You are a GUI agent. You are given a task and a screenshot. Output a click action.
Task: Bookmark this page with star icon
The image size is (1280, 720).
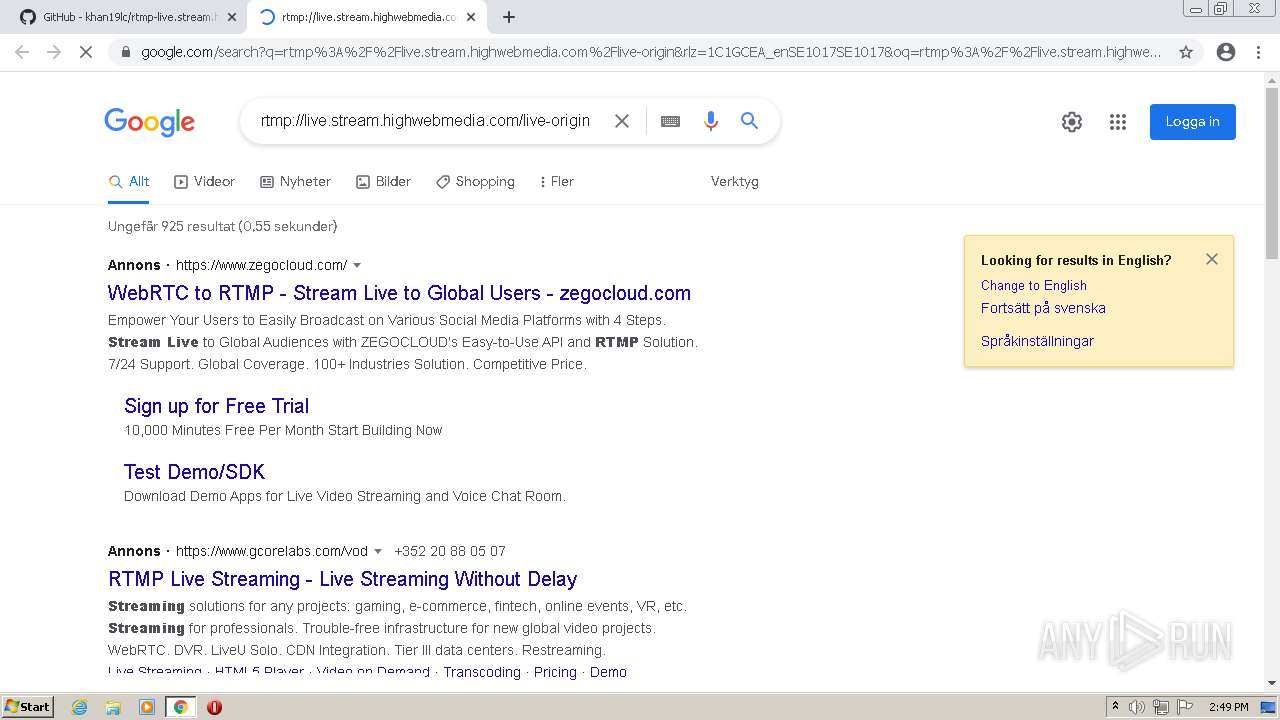pos(1186,52)
